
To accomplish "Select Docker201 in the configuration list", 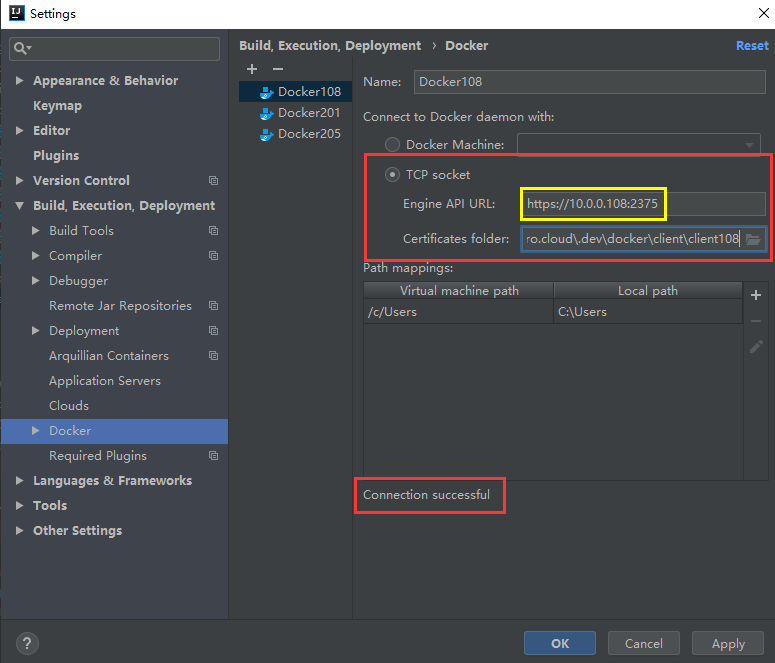I will (x=308, y=113).
